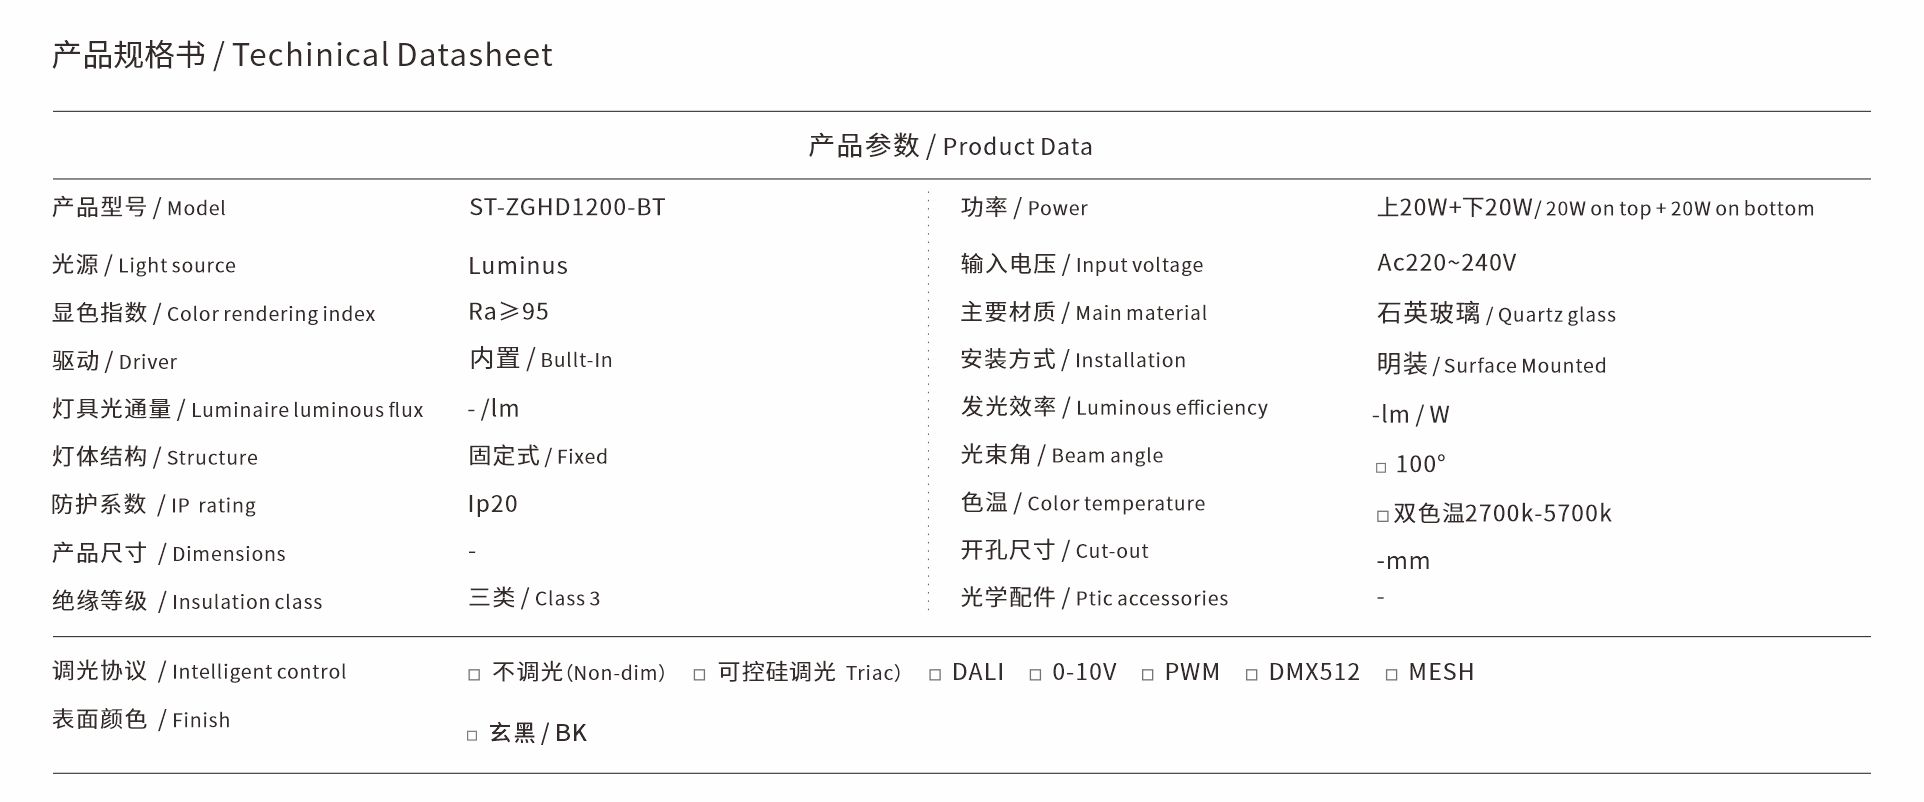Screen dimensions: 1924x802
Task: Click the Ip20 rating value
Action: [x=493, y=503]
